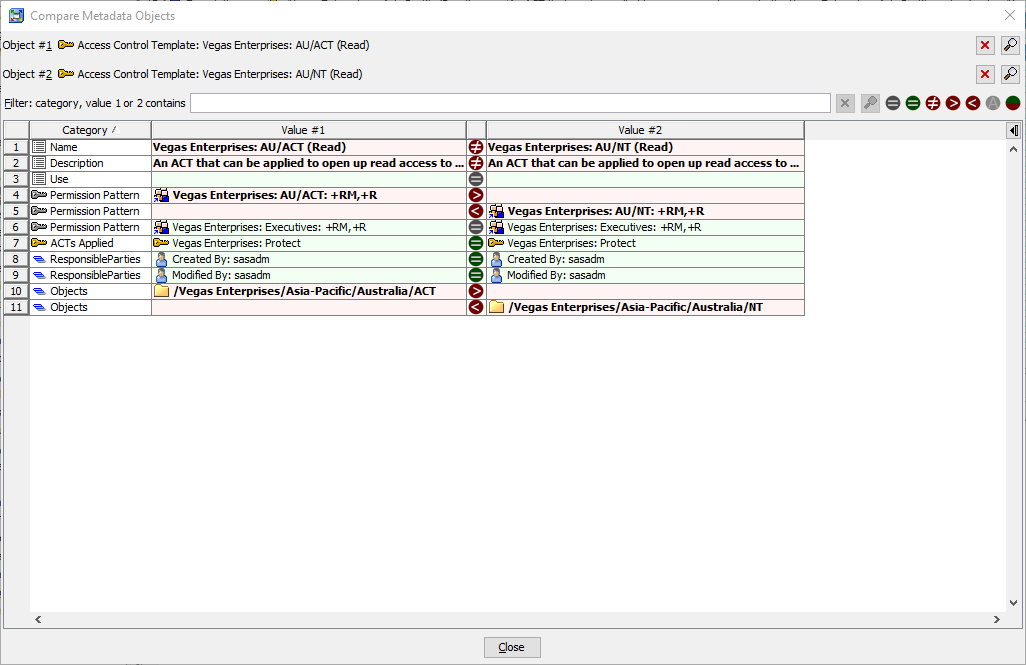Image resolution: width=1026 pixels, height=665 pixels.
Task: Click the Close button
Action: tap(512, 647)
